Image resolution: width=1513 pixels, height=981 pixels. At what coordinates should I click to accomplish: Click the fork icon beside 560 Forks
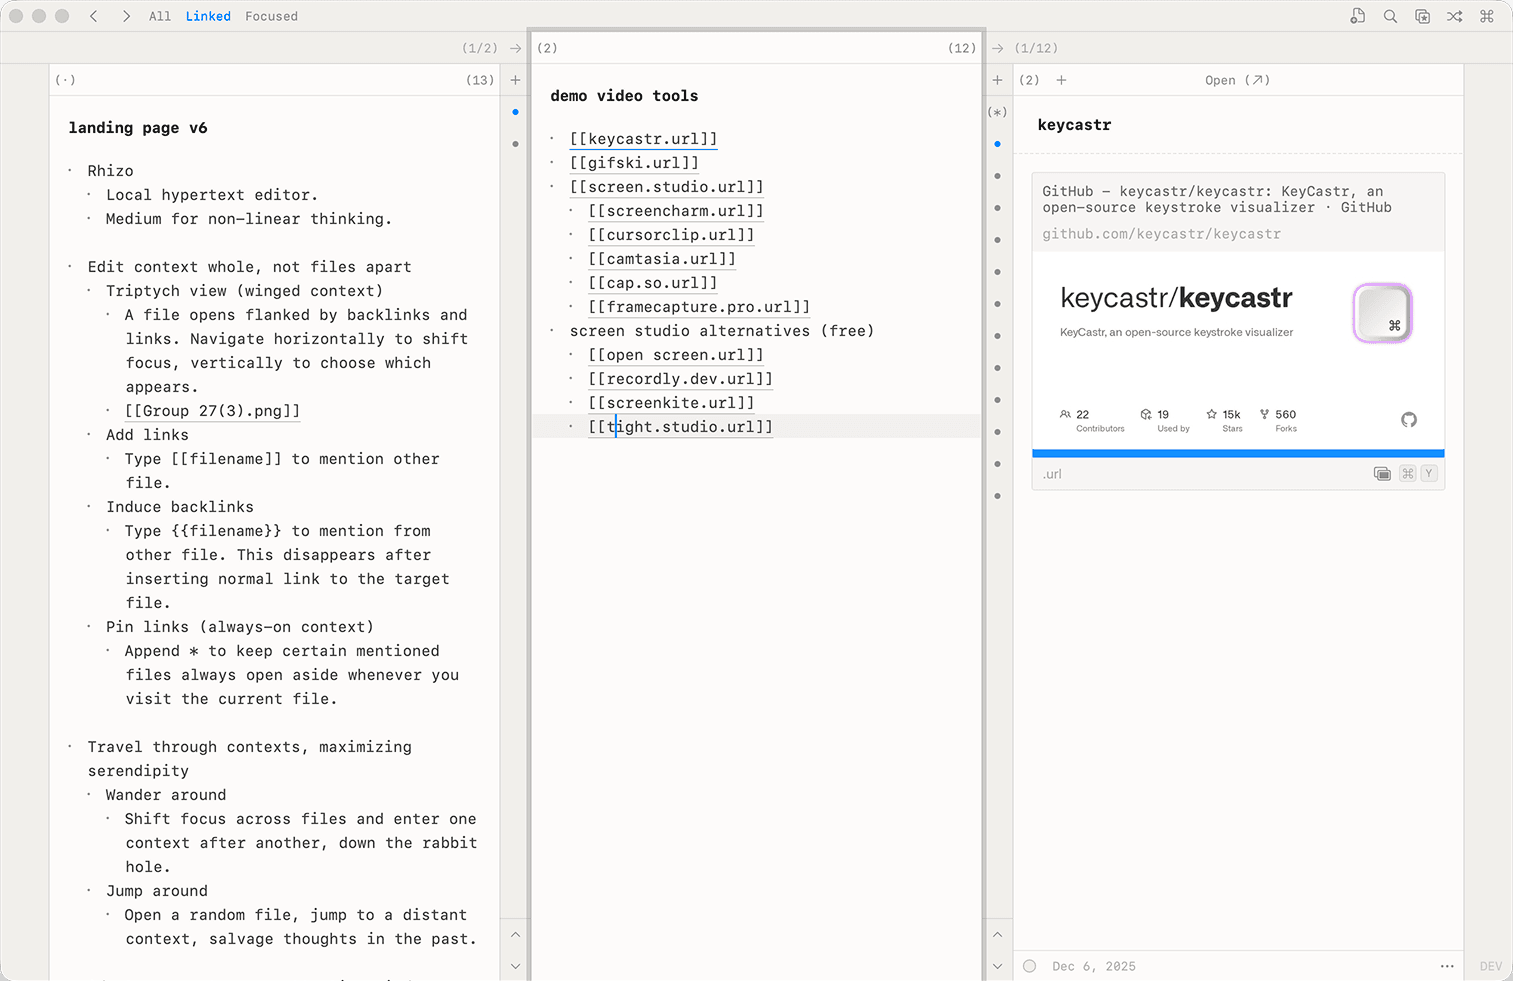[x=1264, y=414]
